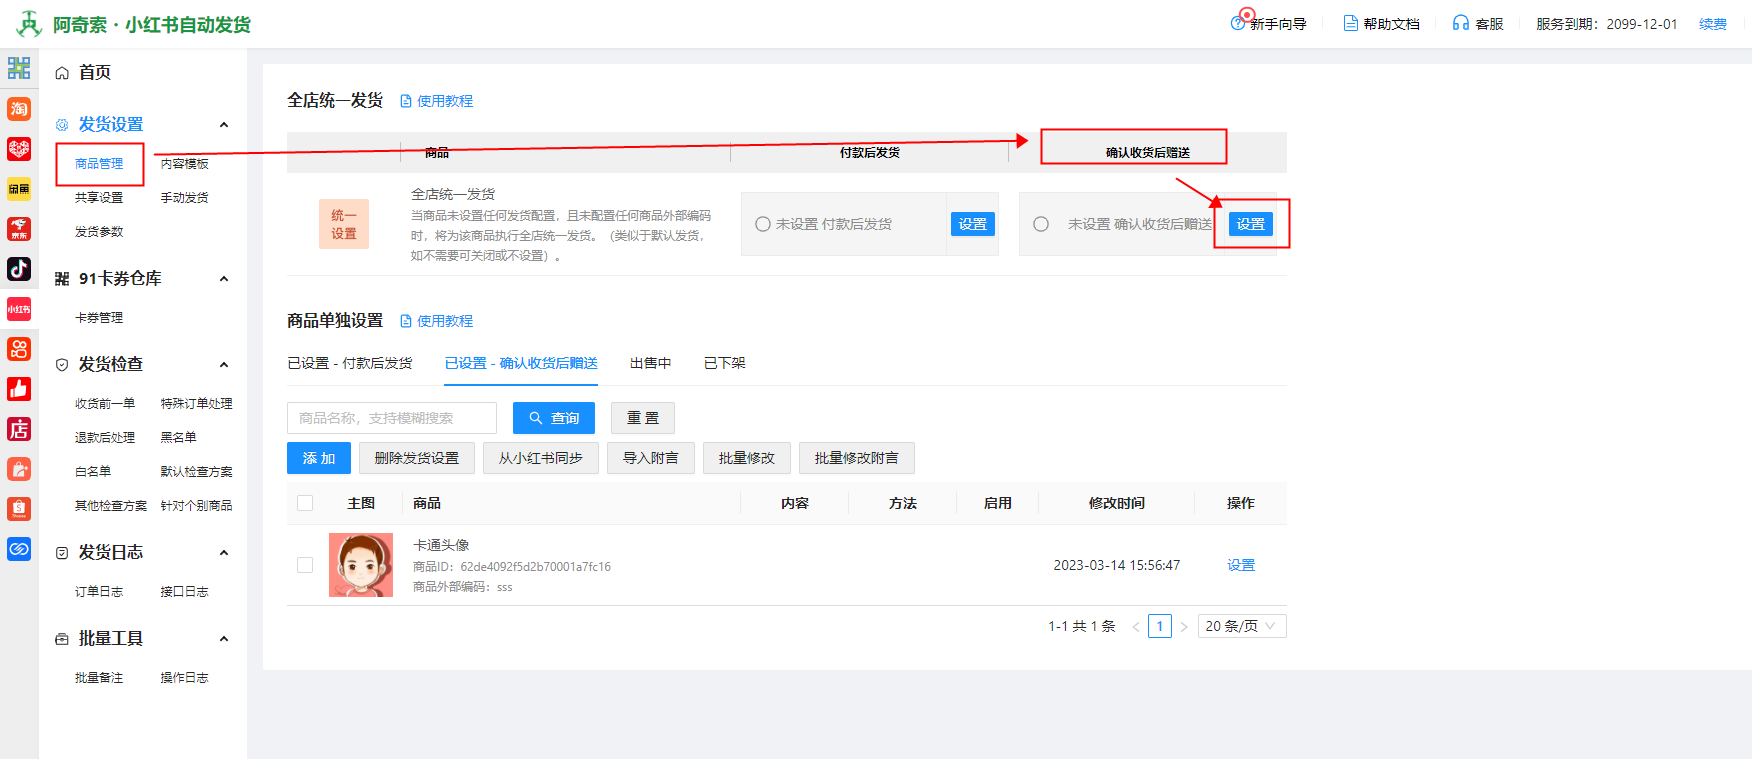Tick the checkbox for 卡通头像 row
Viewport: 1752px width, 759px height.
click(305, 565)
